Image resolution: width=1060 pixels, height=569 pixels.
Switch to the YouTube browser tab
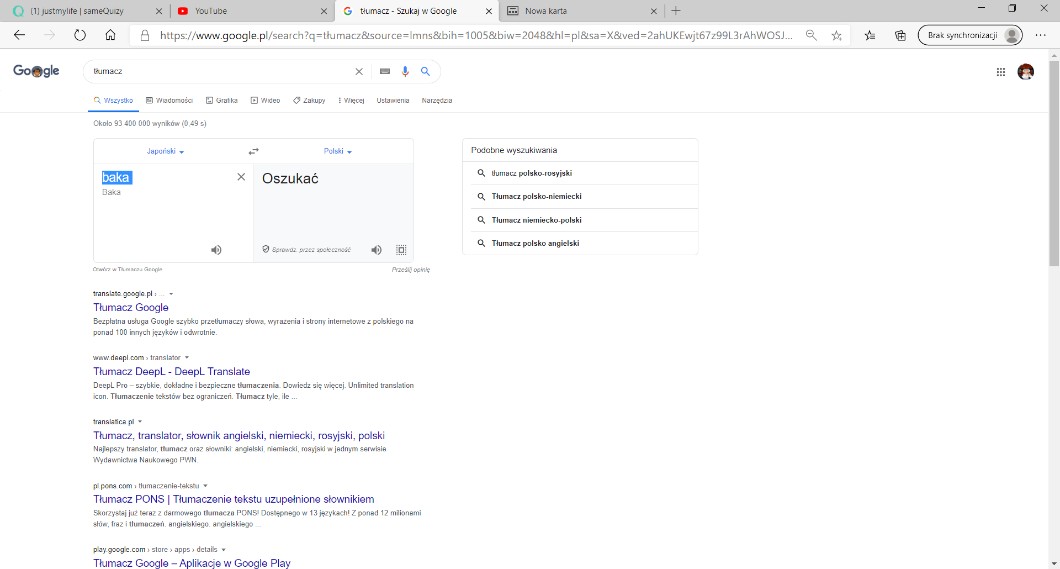click(x=248, y=10)
